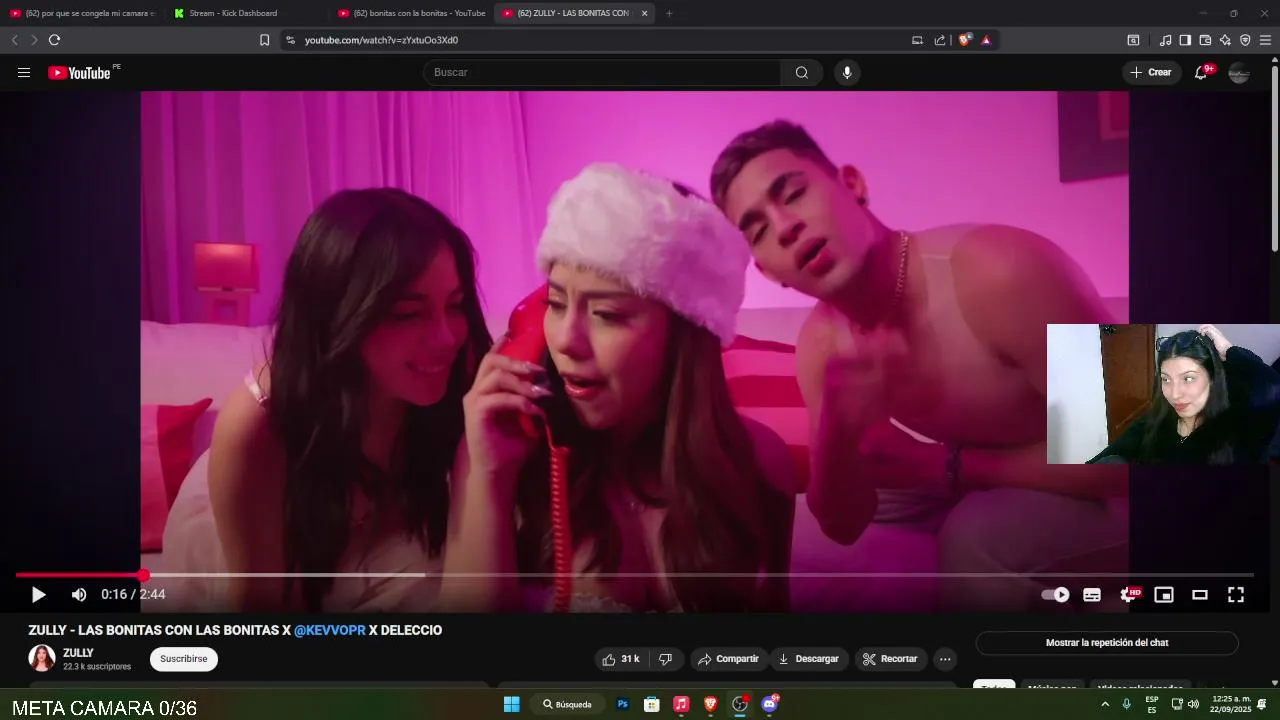Switch to Stream - Kick Dashboard tab
Screen dimensions: 1280x720
246,13
